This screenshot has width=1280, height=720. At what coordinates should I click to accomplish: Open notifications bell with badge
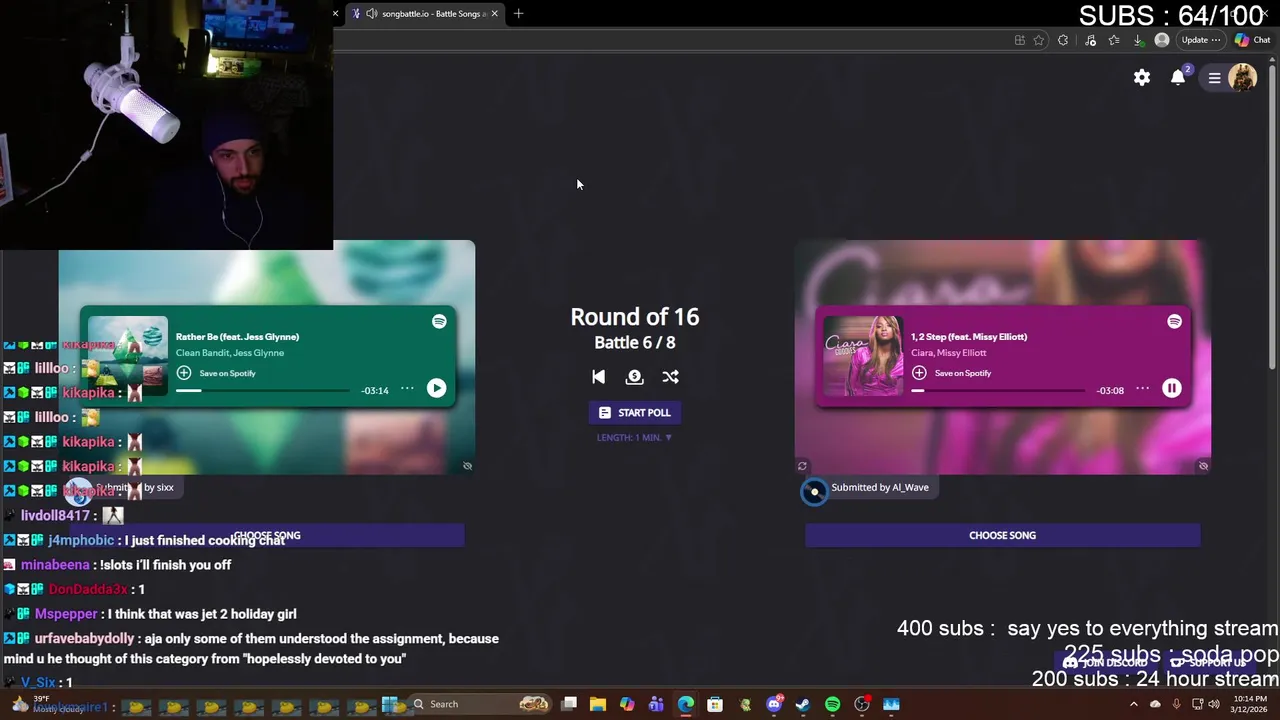pyautogui.click(x=1180, y=77)
